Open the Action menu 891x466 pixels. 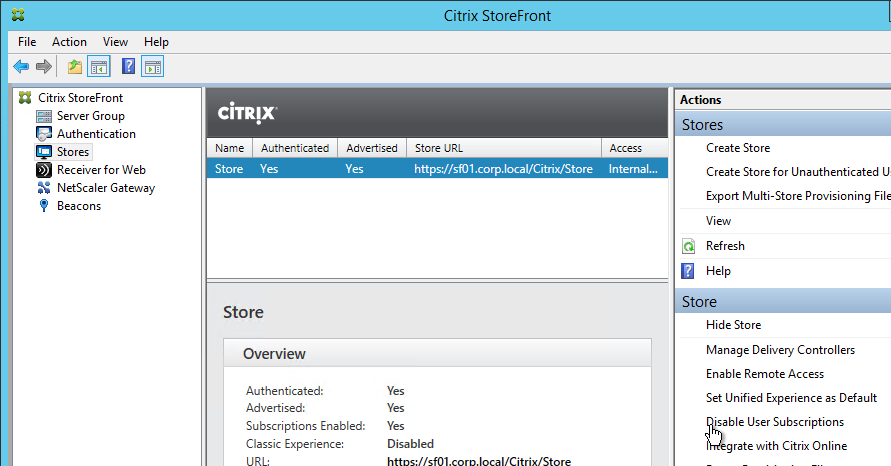[69, 42]
